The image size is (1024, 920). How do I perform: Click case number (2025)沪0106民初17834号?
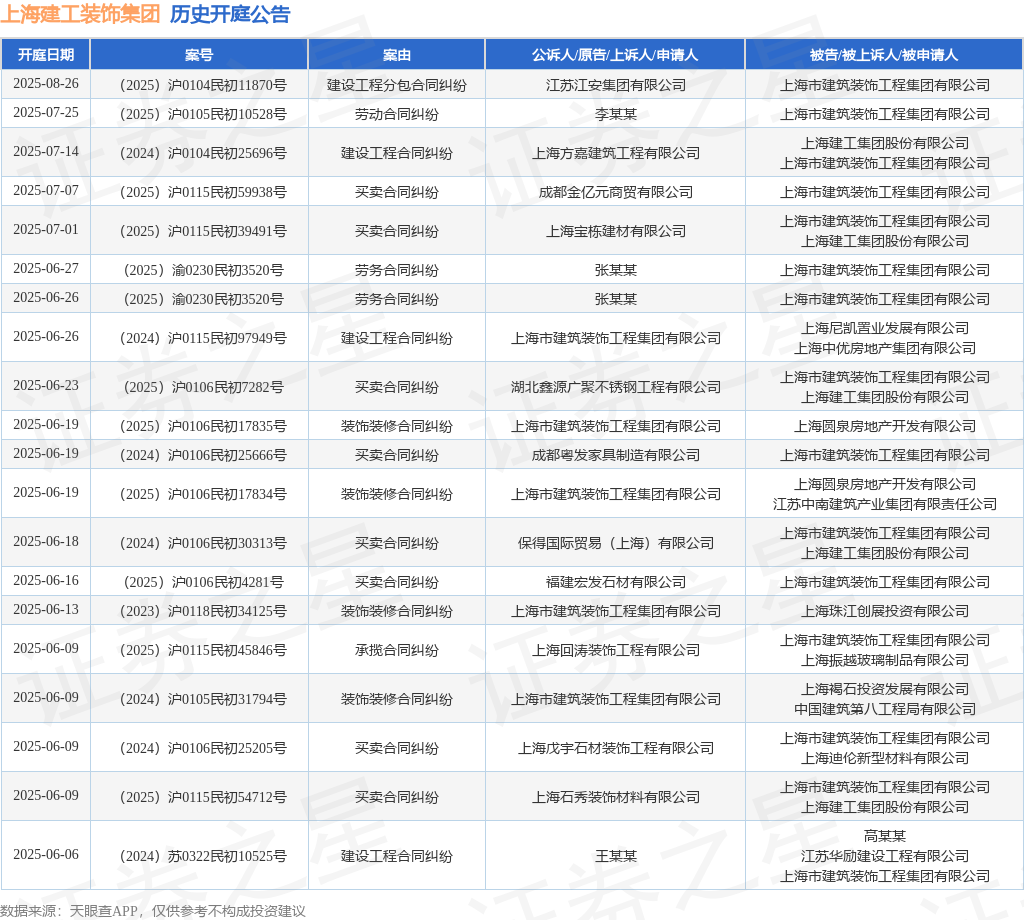tap(203, 494)
